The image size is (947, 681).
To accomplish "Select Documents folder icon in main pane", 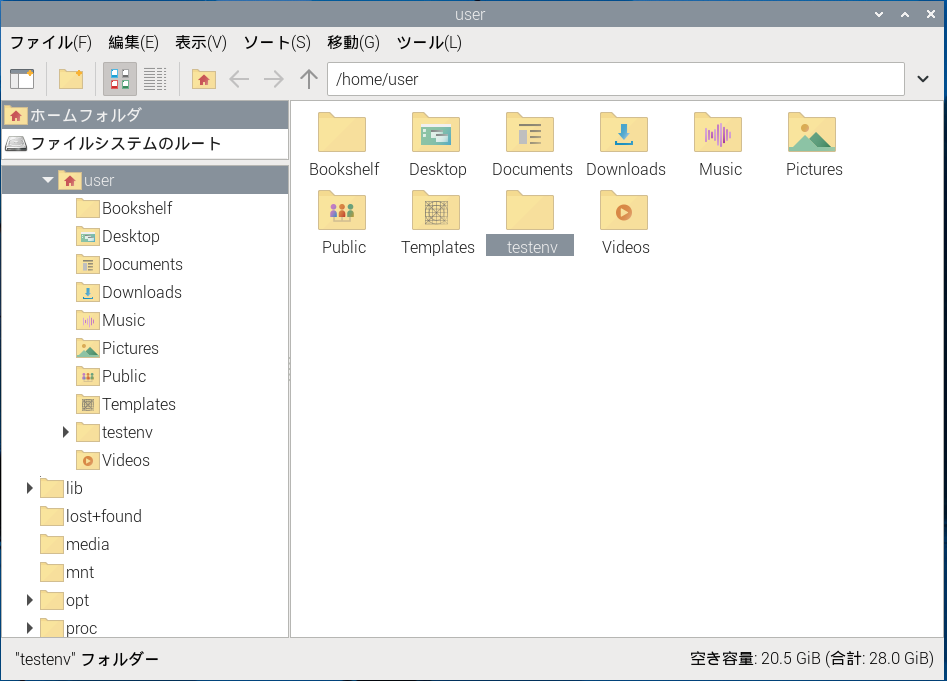I will click(x=530, y=134).
